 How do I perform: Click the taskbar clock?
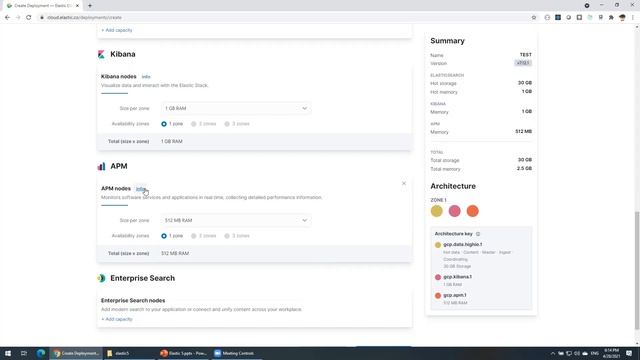pos(611,353)
